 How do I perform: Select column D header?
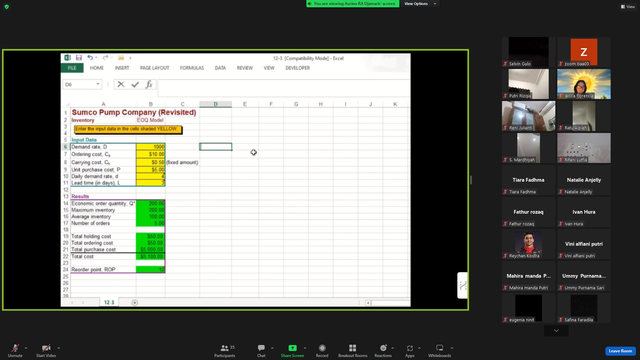(x=216, y=104)
